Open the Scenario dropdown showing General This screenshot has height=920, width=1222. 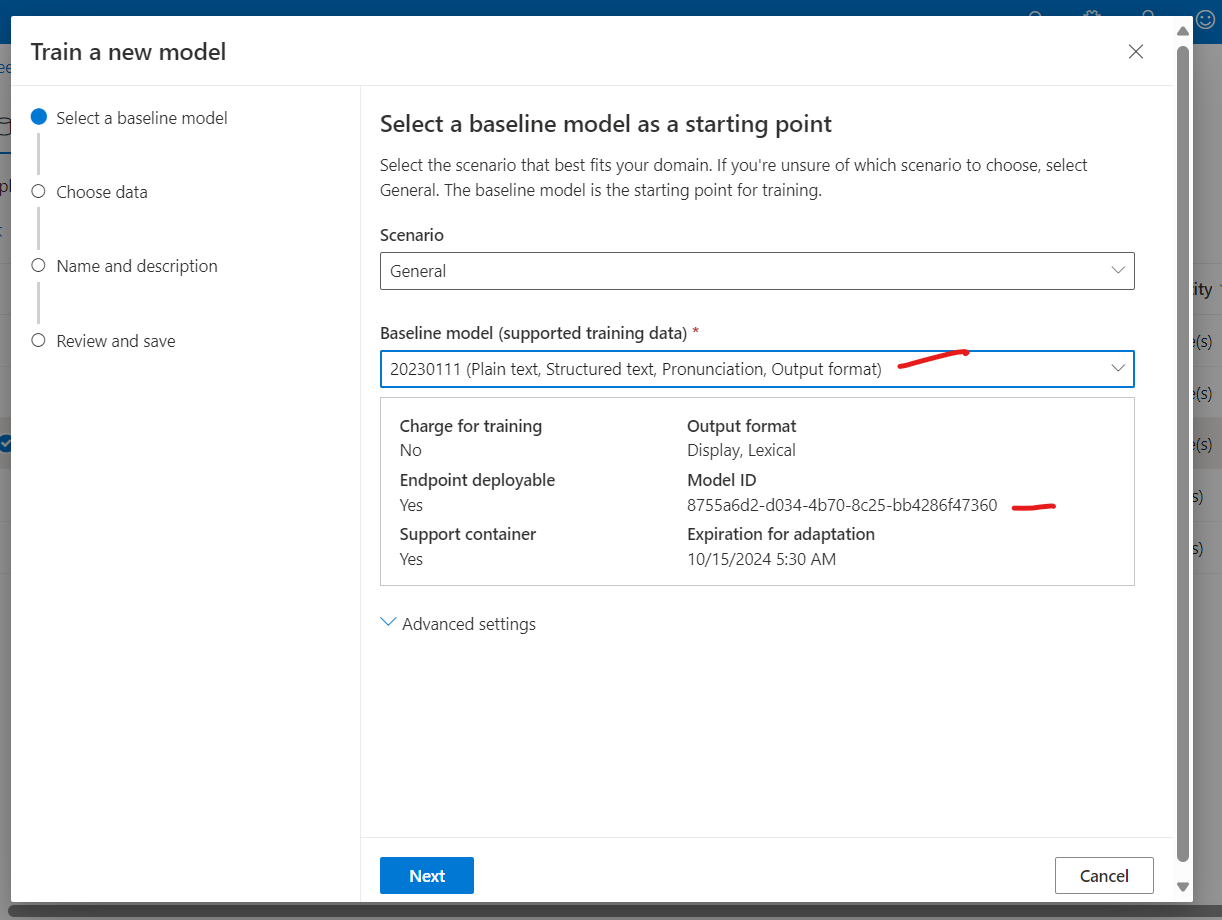pos(757,271)
